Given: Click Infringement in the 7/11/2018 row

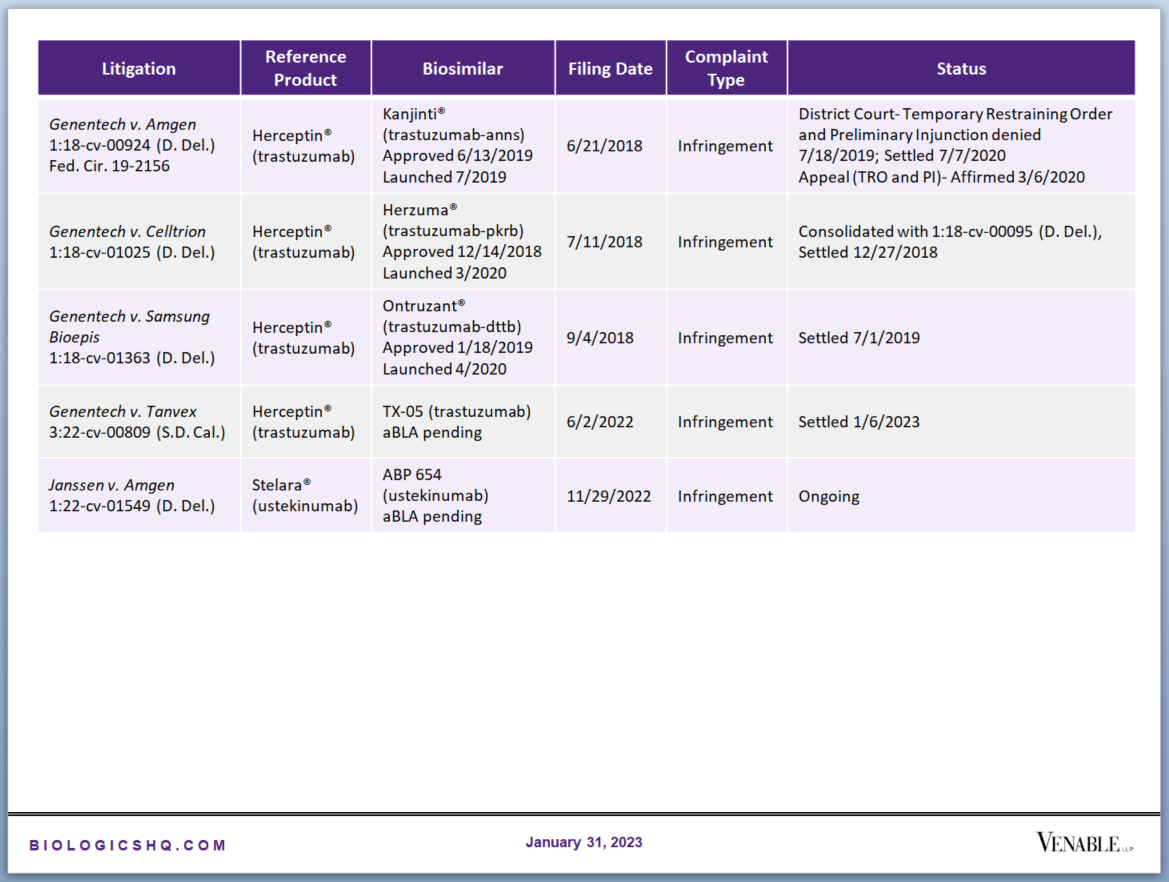Looking at the screenshot, I should (726, 242).
